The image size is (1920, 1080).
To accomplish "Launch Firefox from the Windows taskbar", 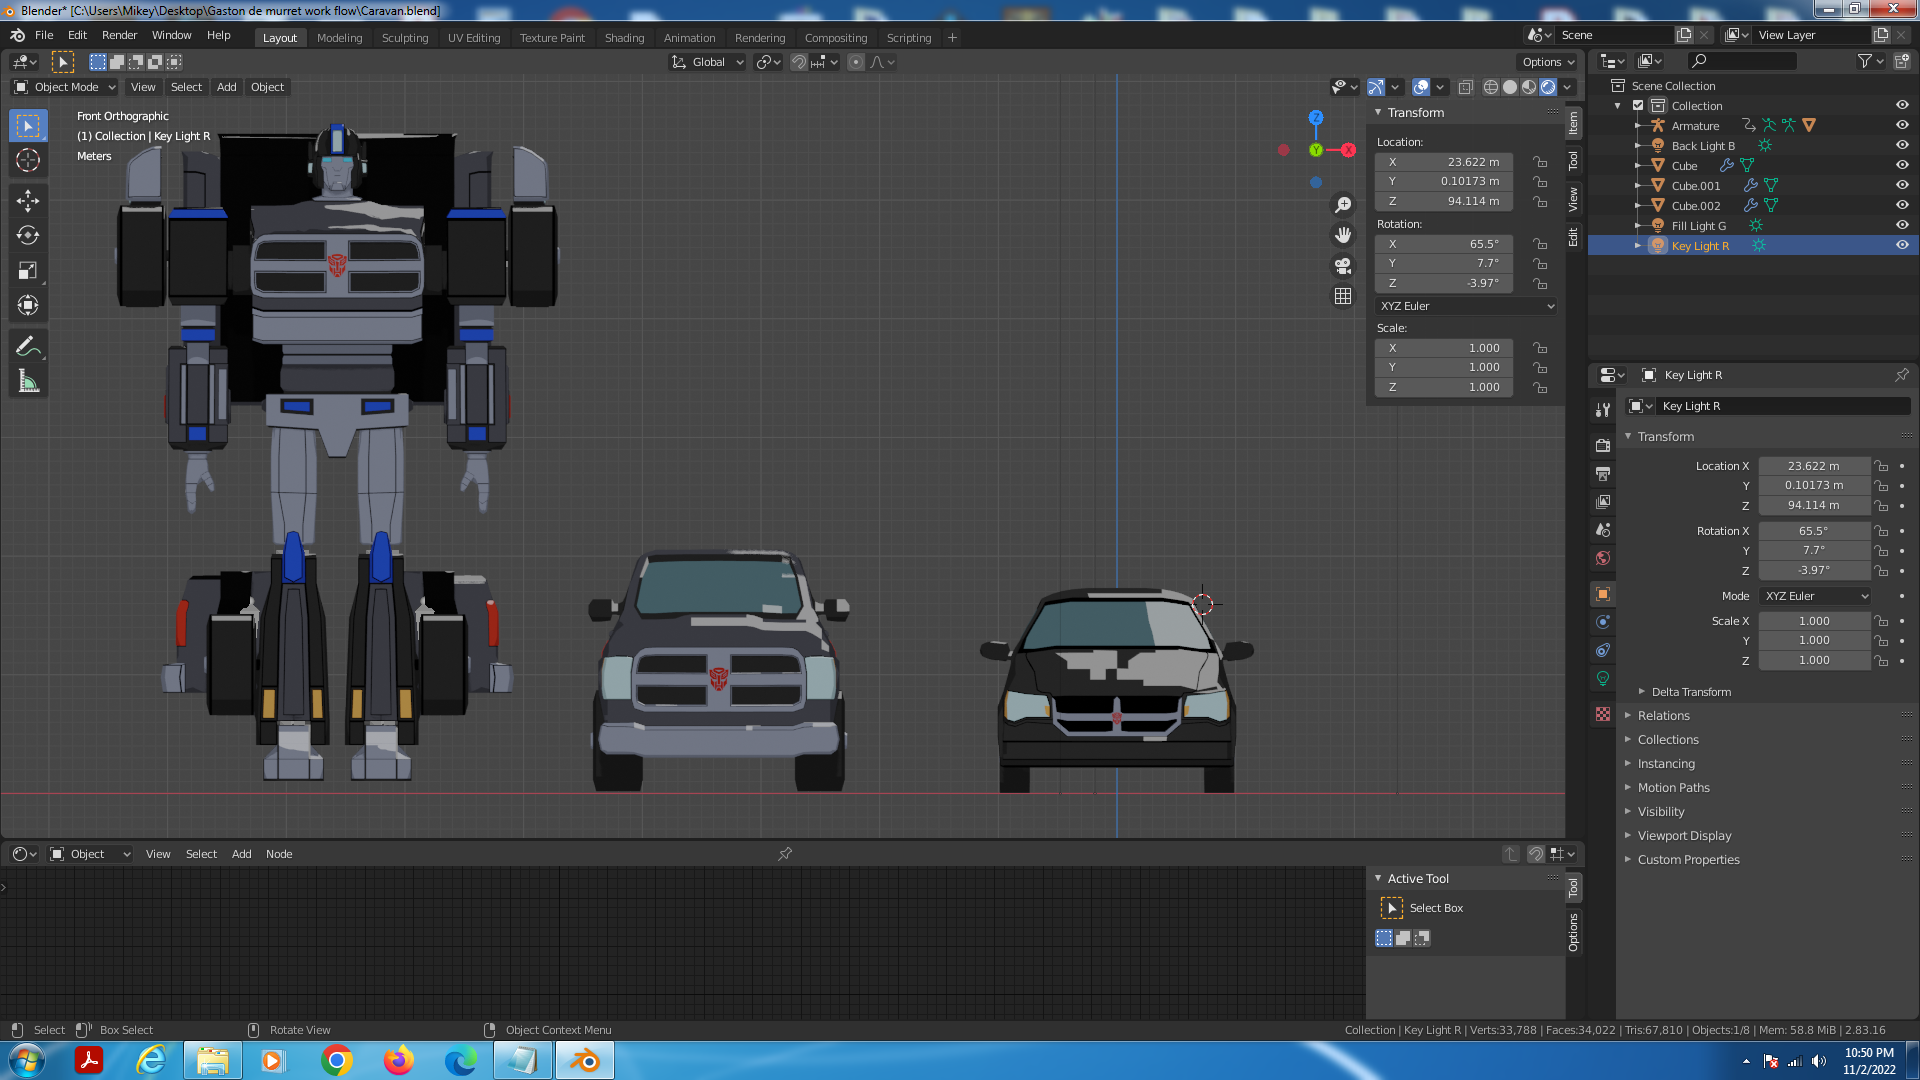I will click(x=398, y=1060).
